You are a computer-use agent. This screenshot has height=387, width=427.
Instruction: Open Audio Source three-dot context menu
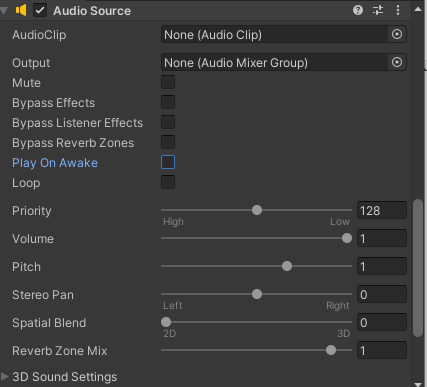click(398, 10)
